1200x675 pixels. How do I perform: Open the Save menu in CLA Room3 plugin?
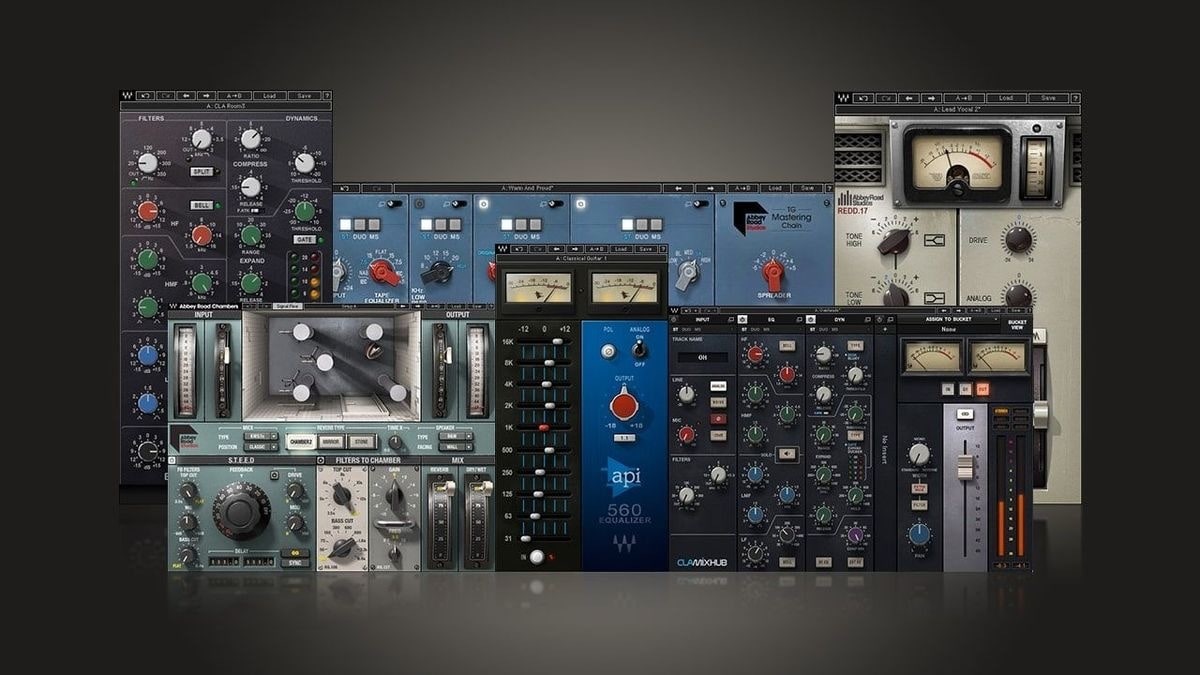tap(303, 97)
